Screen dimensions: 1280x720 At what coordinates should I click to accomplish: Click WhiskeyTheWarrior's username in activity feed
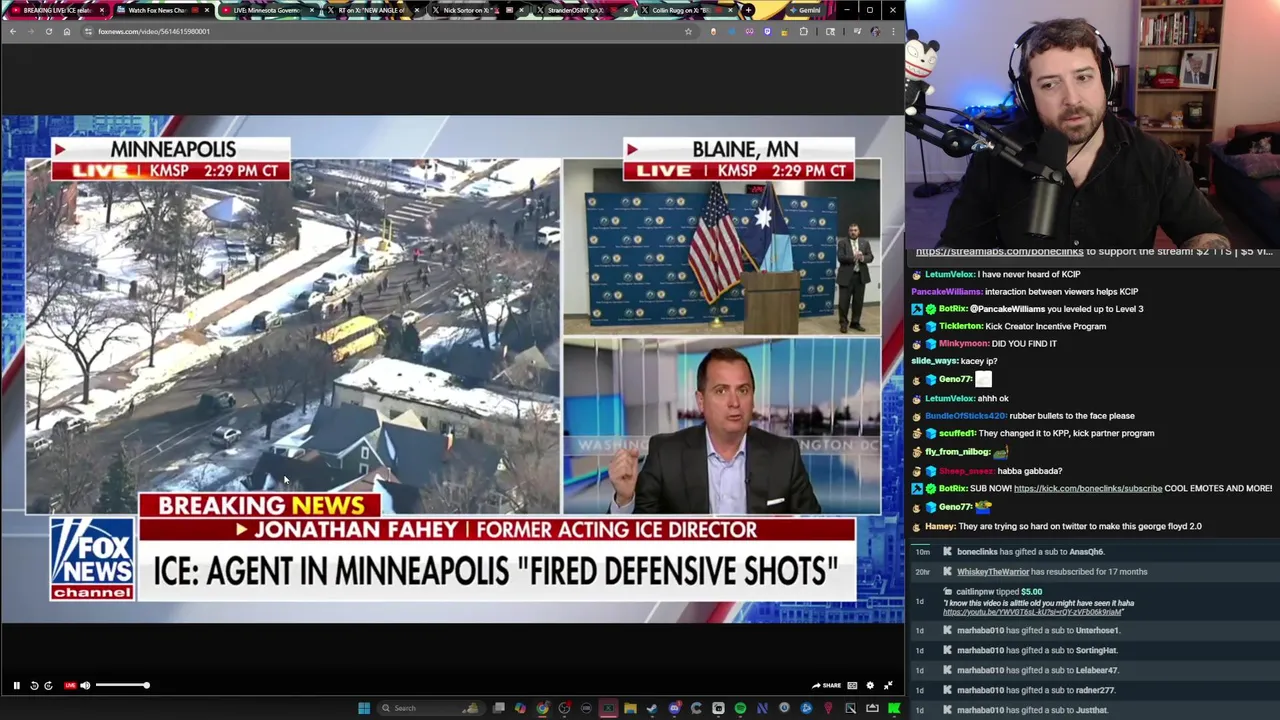[x=992, y=571]
